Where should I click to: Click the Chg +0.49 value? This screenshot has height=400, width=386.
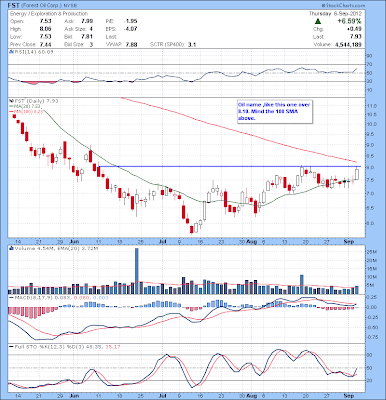[354, 29]
